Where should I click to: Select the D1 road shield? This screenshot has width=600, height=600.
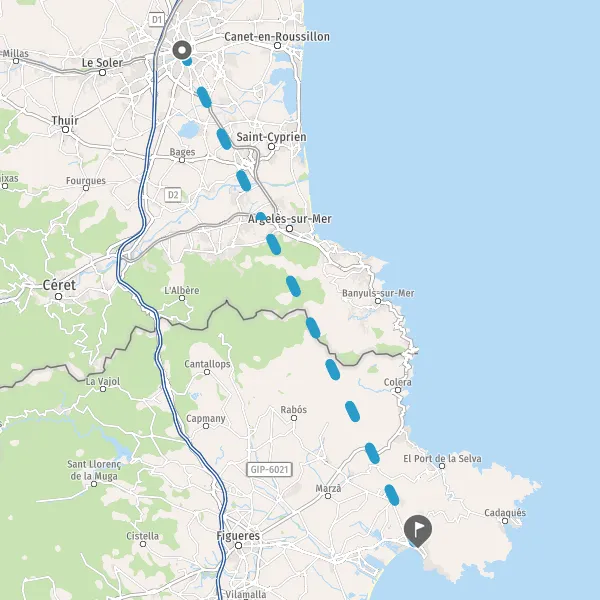pyautogui.click(x=157, y=20)
